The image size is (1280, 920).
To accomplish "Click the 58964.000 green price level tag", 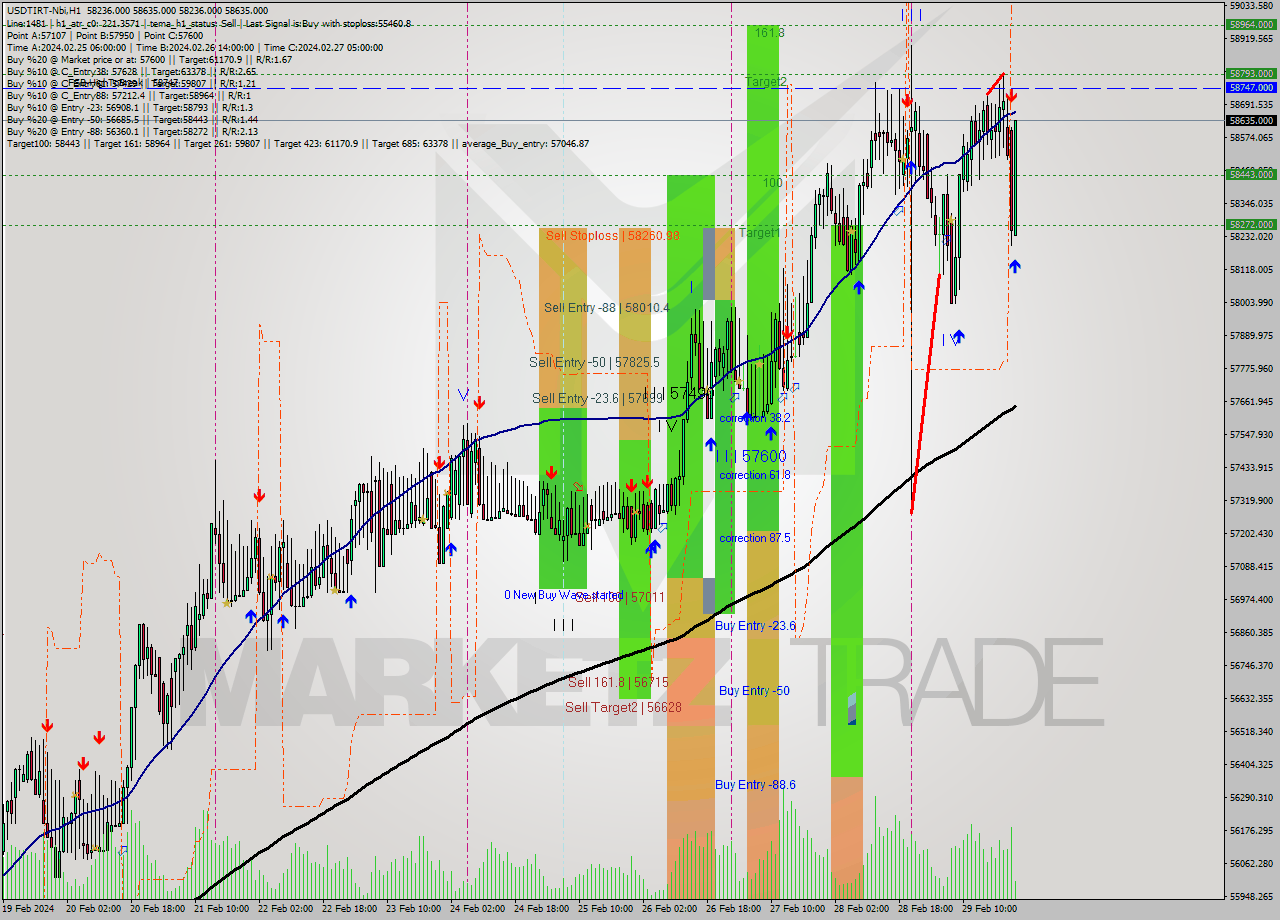I will [x=1251, y=24].
